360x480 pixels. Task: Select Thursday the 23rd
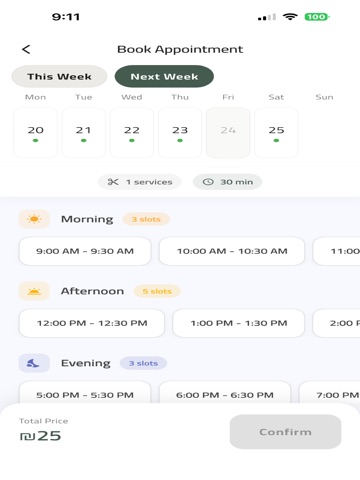[180, 133]
